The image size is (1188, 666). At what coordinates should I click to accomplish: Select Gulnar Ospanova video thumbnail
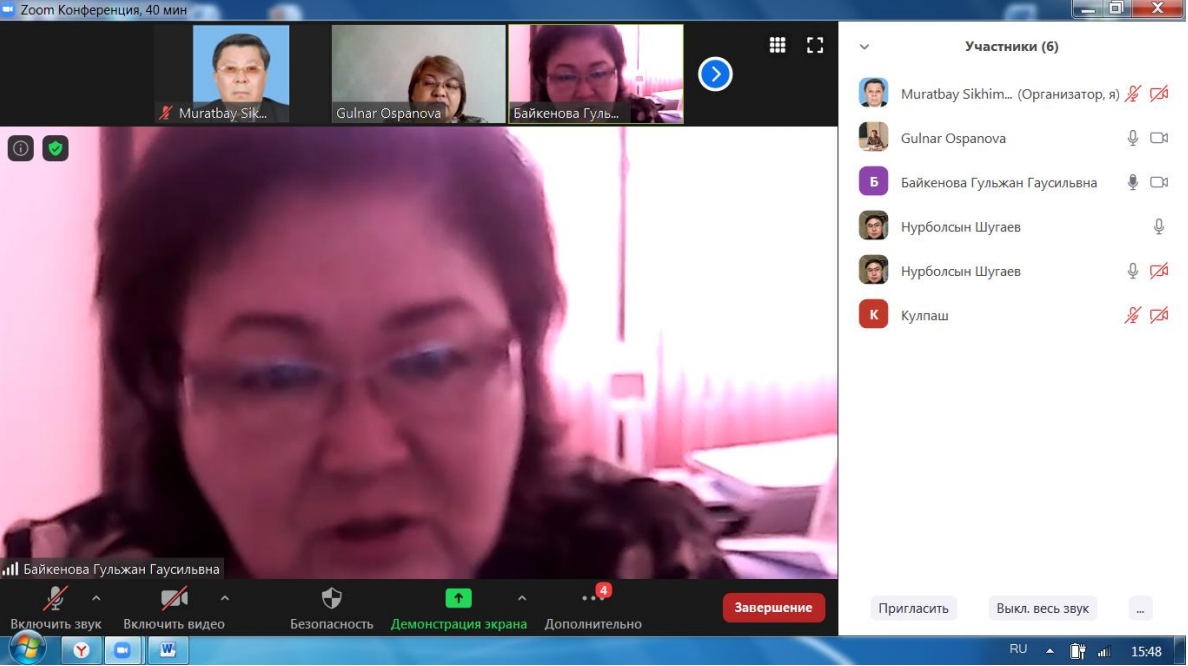(x=418, y=74)
